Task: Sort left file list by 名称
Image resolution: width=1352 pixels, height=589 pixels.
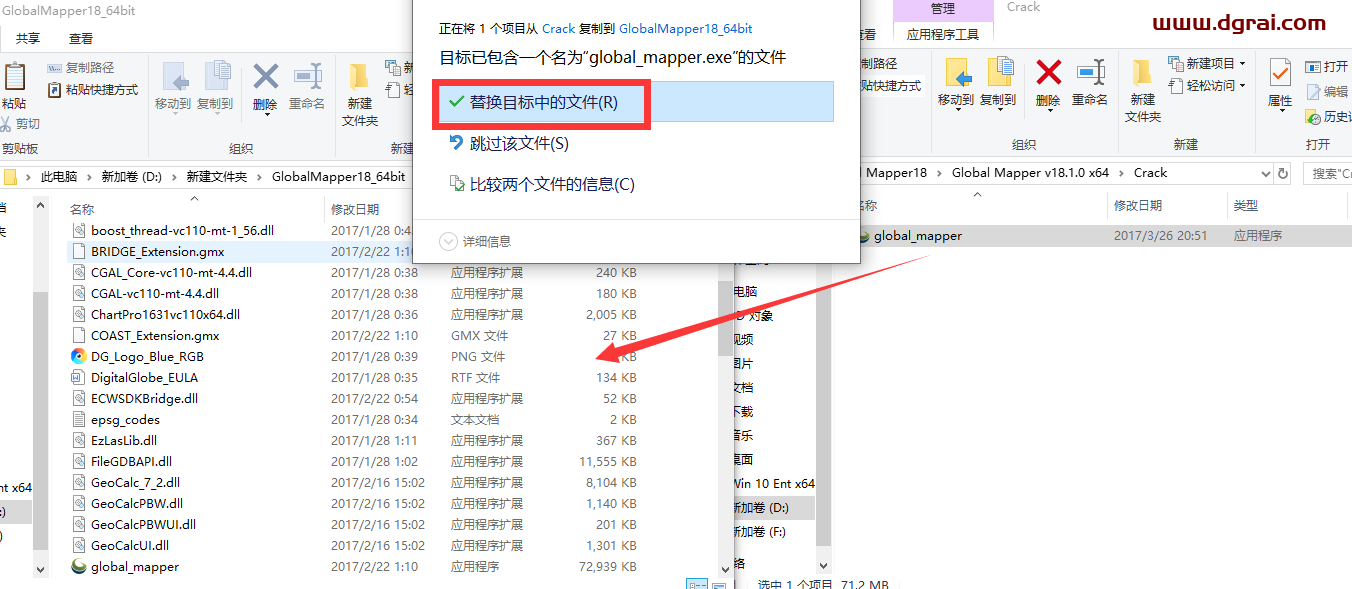Action: (x=82, y=209)
